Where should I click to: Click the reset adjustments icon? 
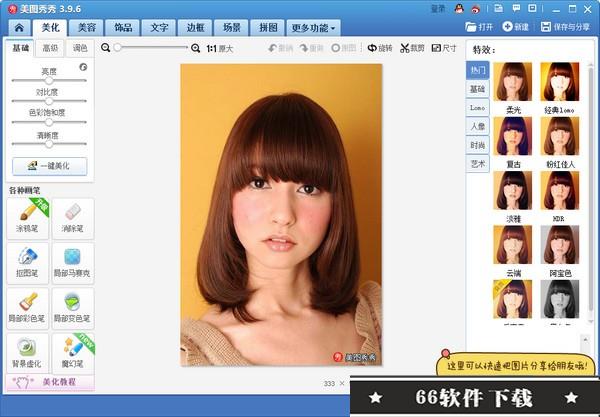83,67
